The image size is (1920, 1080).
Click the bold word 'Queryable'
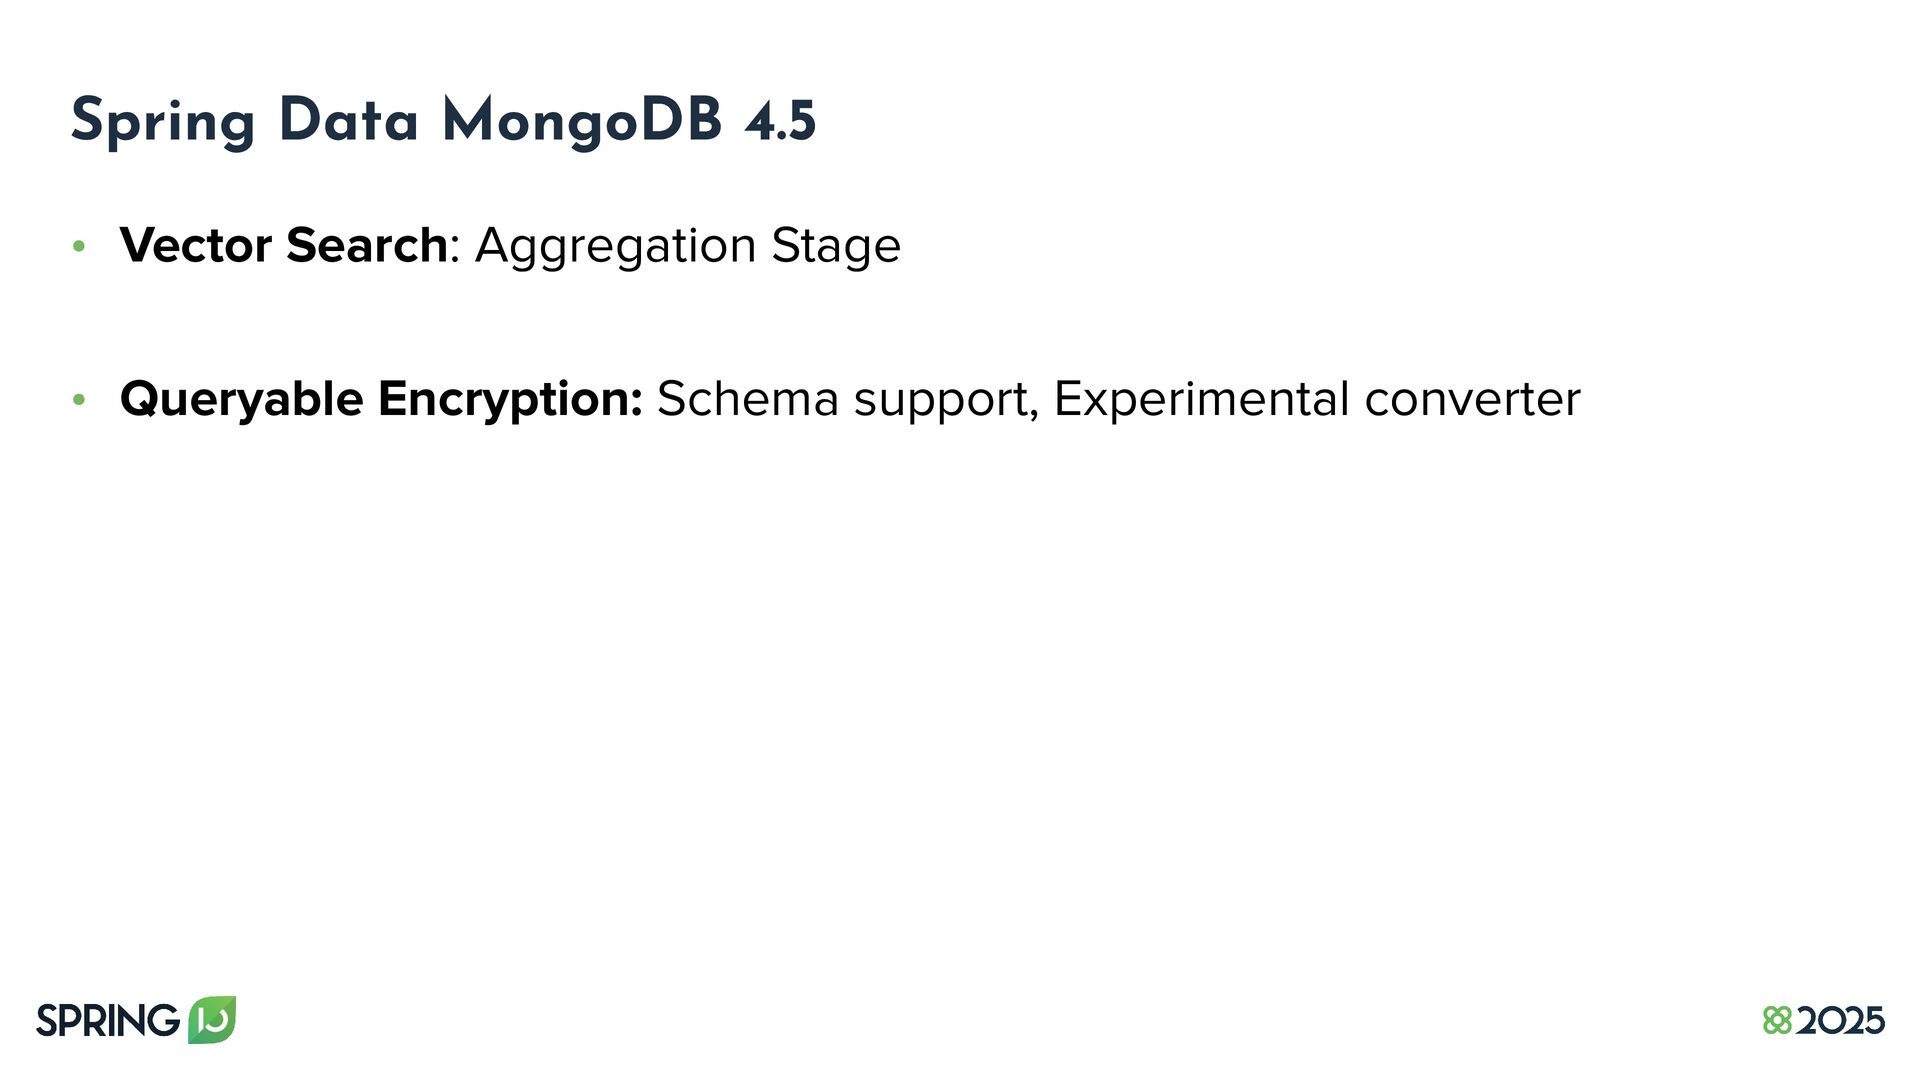(x=241, y=401)
